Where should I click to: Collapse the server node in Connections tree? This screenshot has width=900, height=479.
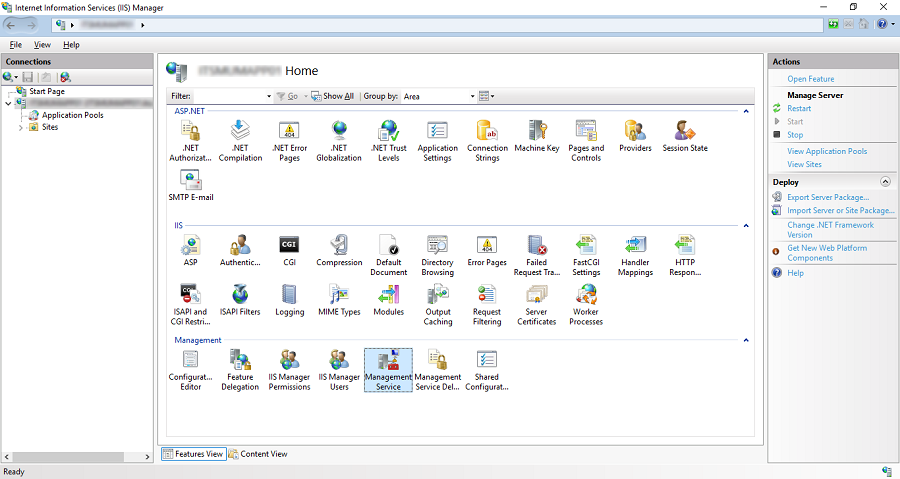pos(8,104)
